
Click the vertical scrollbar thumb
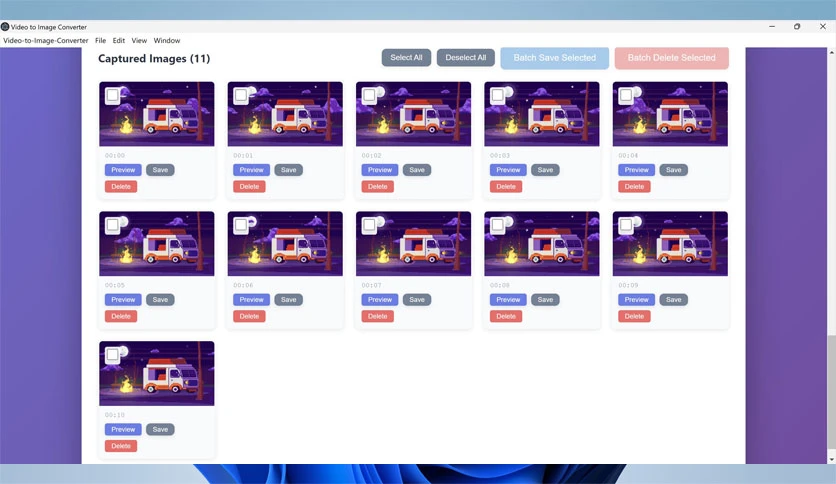(832, 394)
